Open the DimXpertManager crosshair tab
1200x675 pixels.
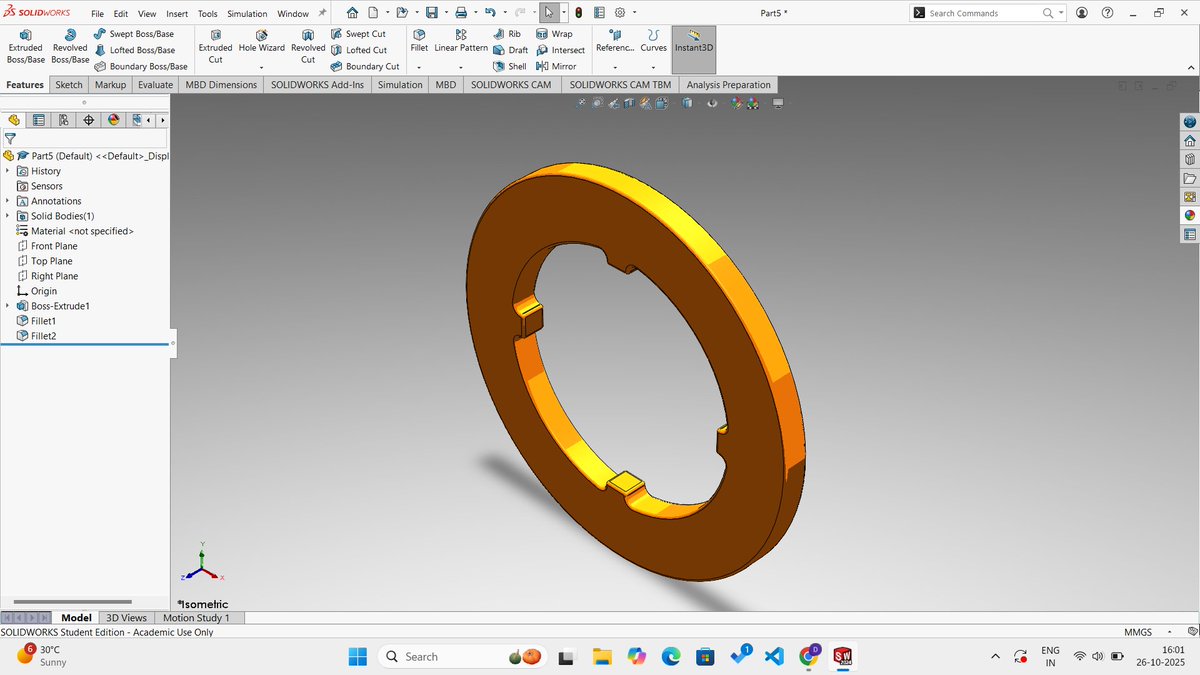(89, 120)
